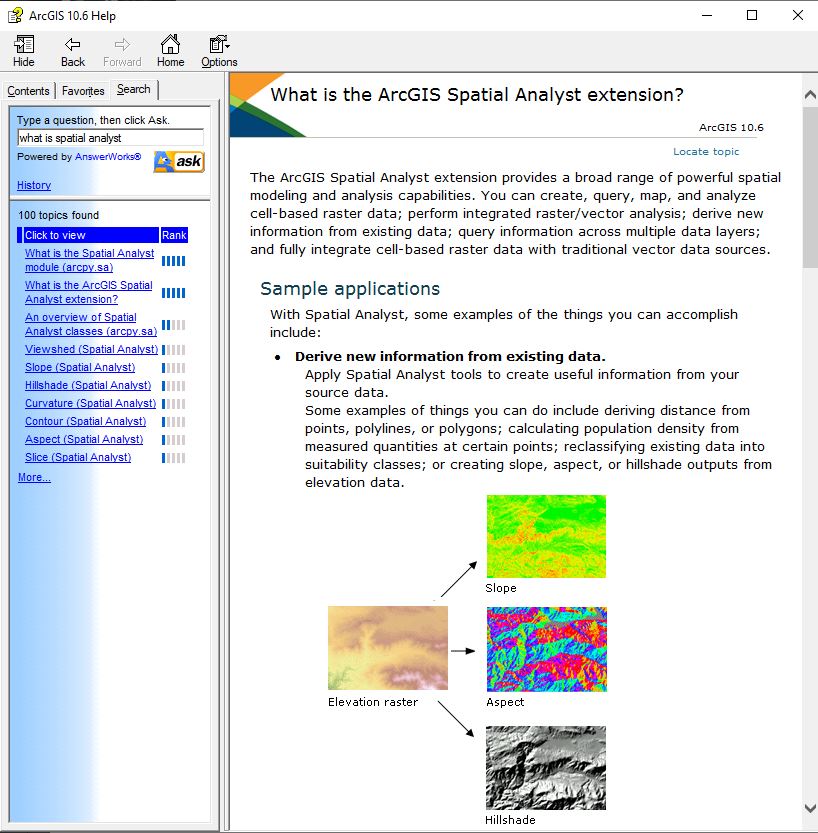Click the Locate topic link

(x=706, y=152)
